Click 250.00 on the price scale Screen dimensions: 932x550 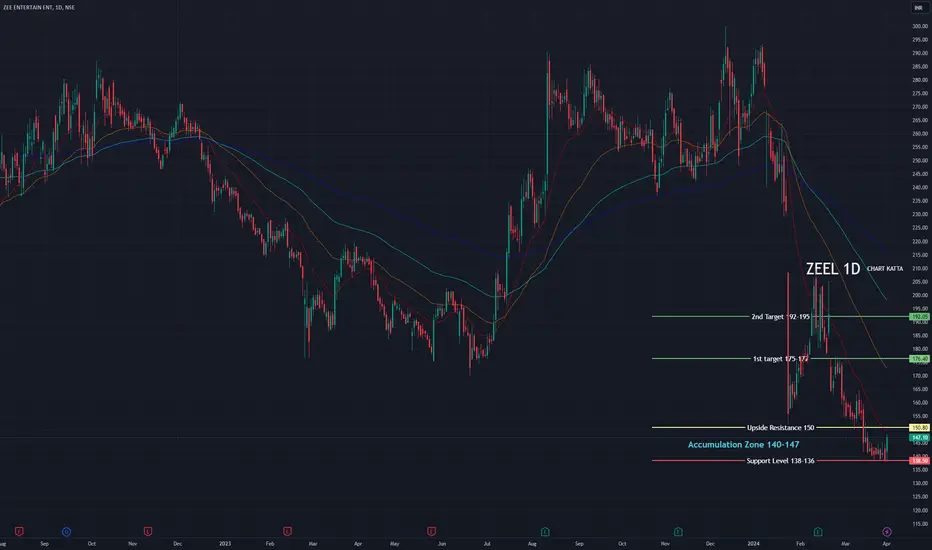pos(920,161)
